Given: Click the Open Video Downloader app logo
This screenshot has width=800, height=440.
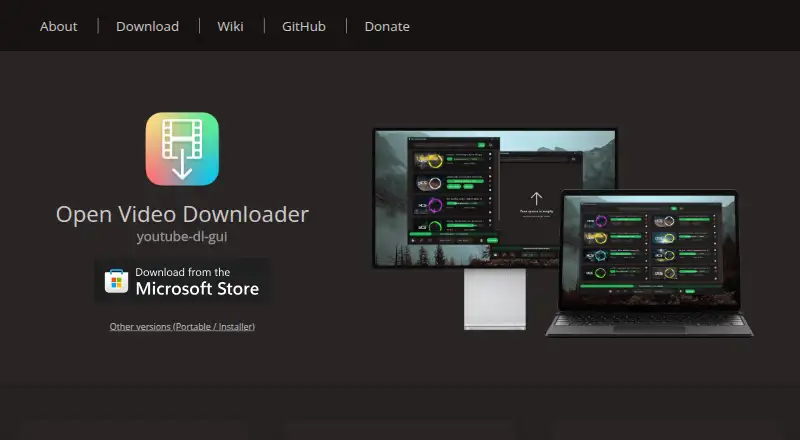Looking at the screenshot, I should (182, 149).
